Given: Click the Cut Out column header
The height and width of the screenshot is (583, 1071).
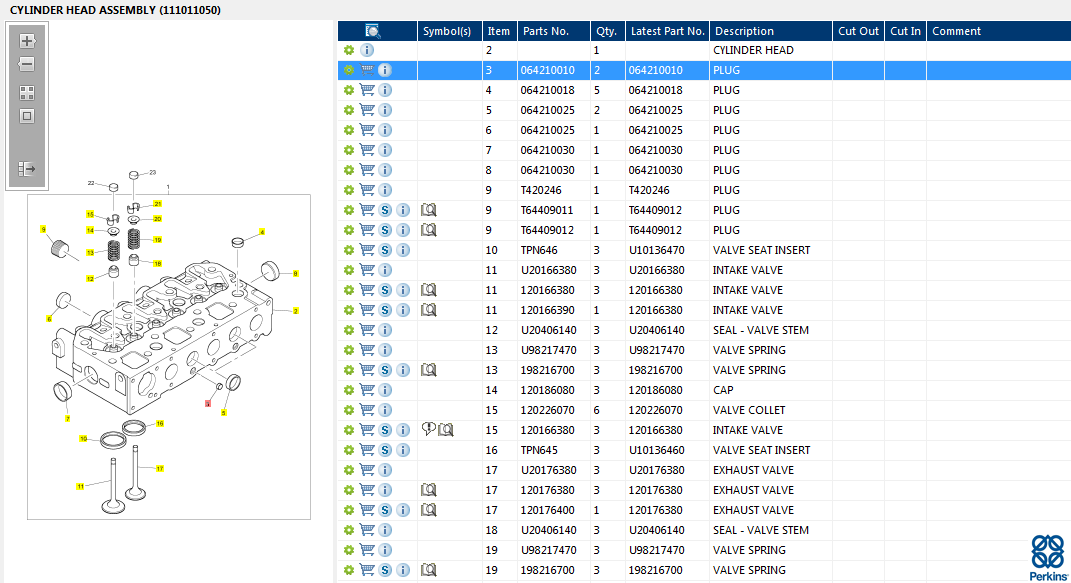Looking at the screenshot, I should click(x=859, y=31).
